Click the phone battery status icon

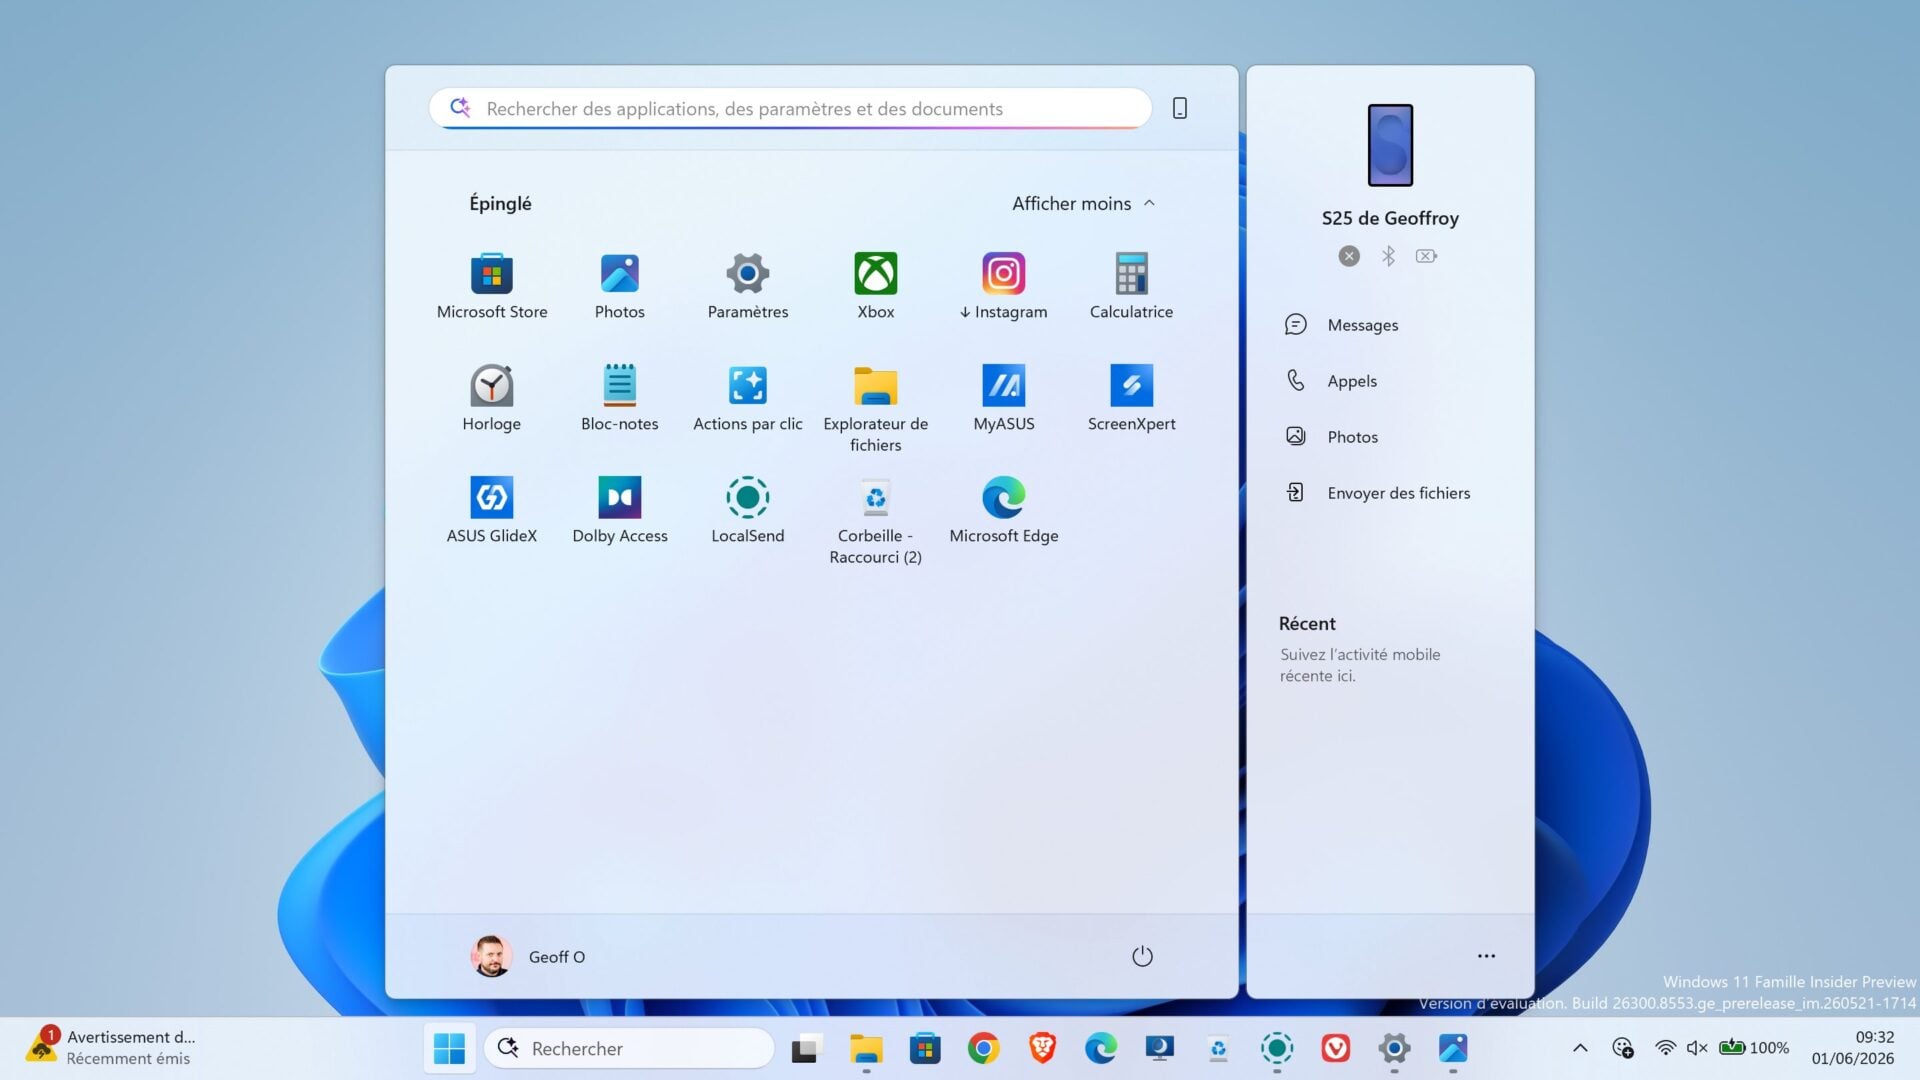pos(1427,256)
